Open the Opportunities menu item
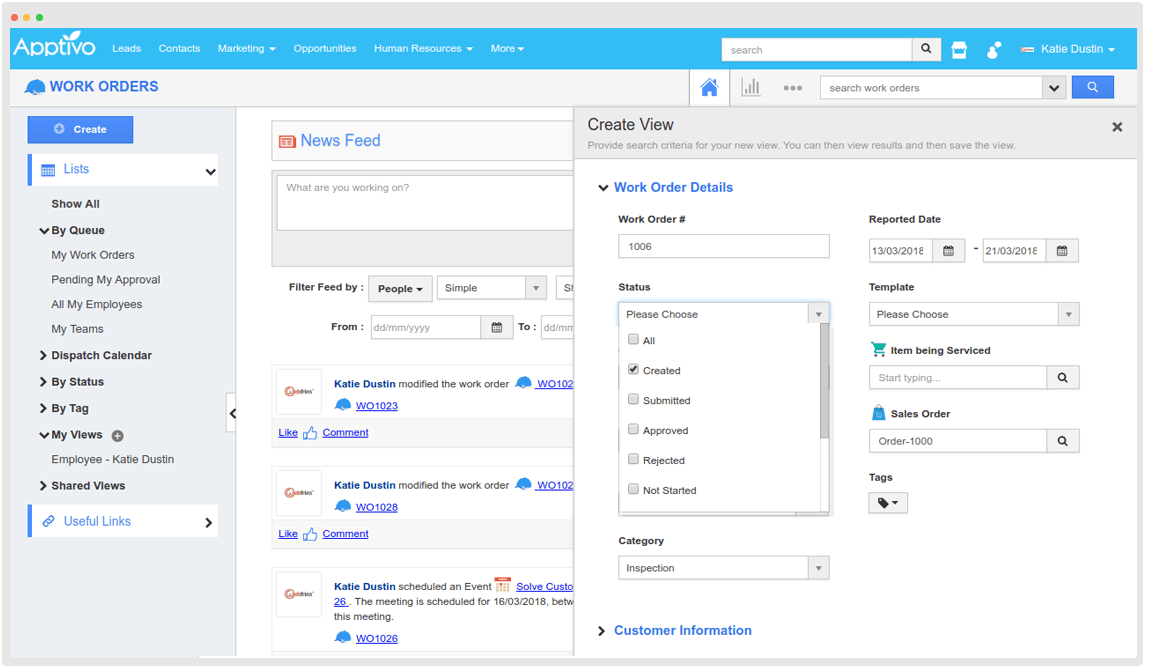The width and height of the screenshot is (1150, 670). pos(326,48)
